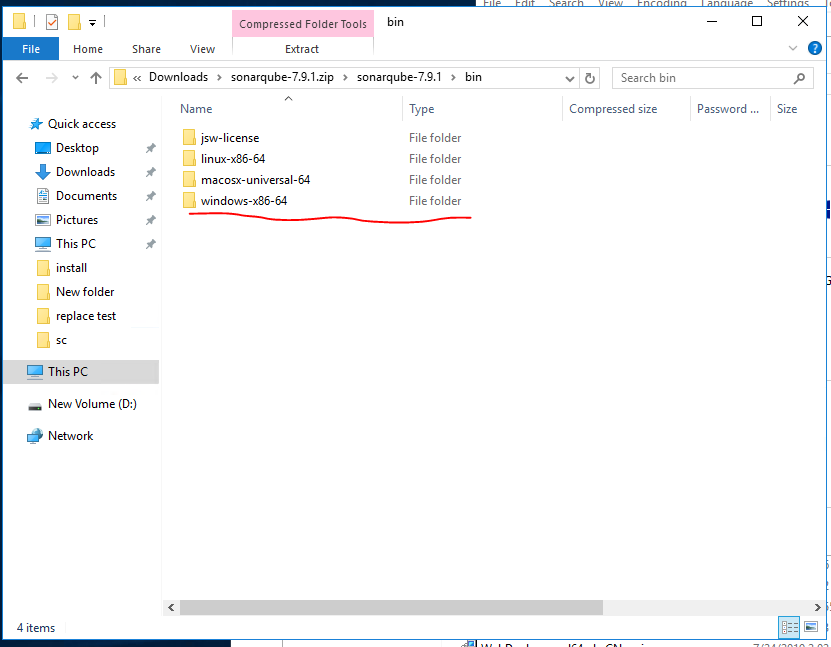The width and height of the screenshot is (831, 647).
Task: Click sonarqube-7.9.1 breadcrumb in the address bar
Action: click(399, 77)
